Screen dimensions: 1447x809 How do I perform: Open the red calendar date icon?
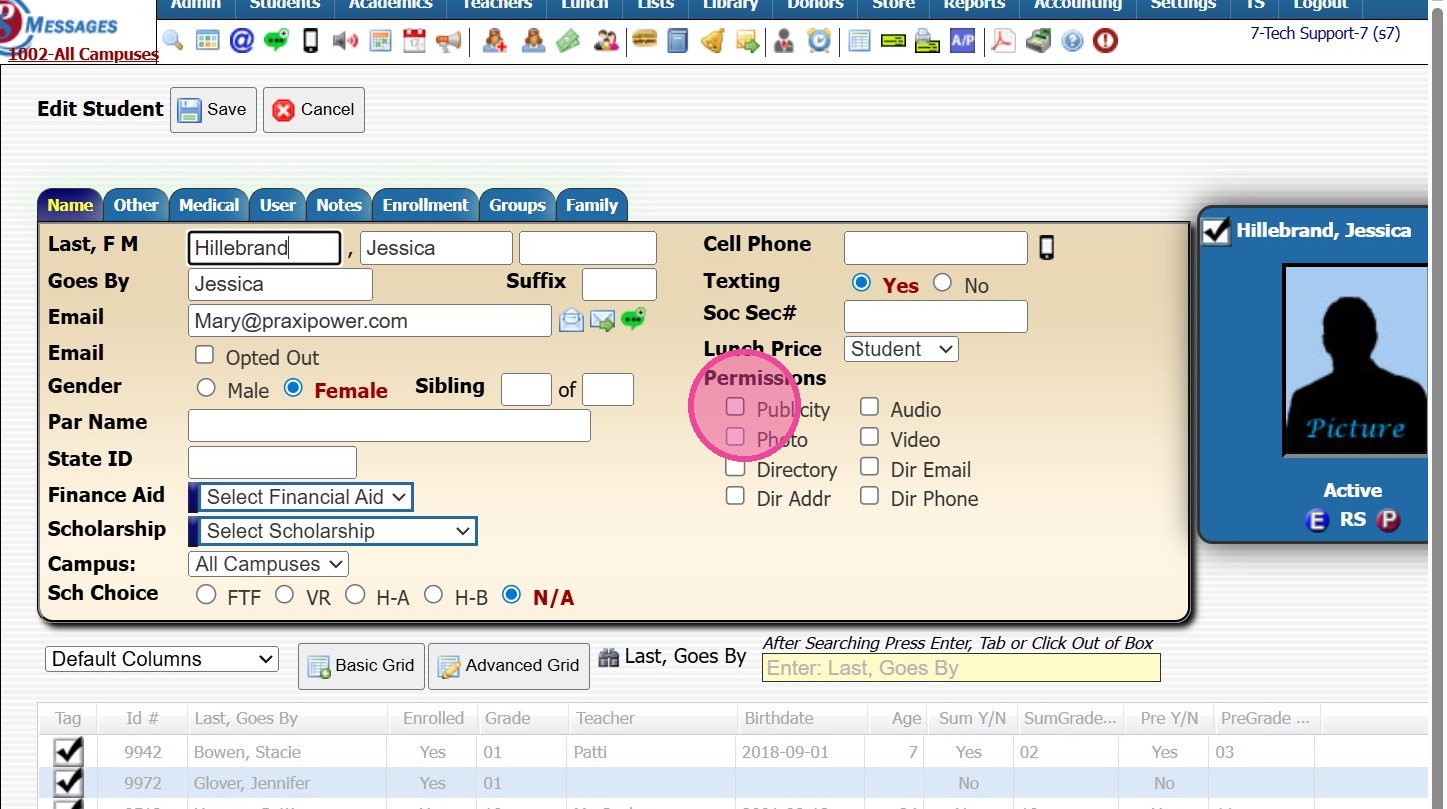pos(414,40)
